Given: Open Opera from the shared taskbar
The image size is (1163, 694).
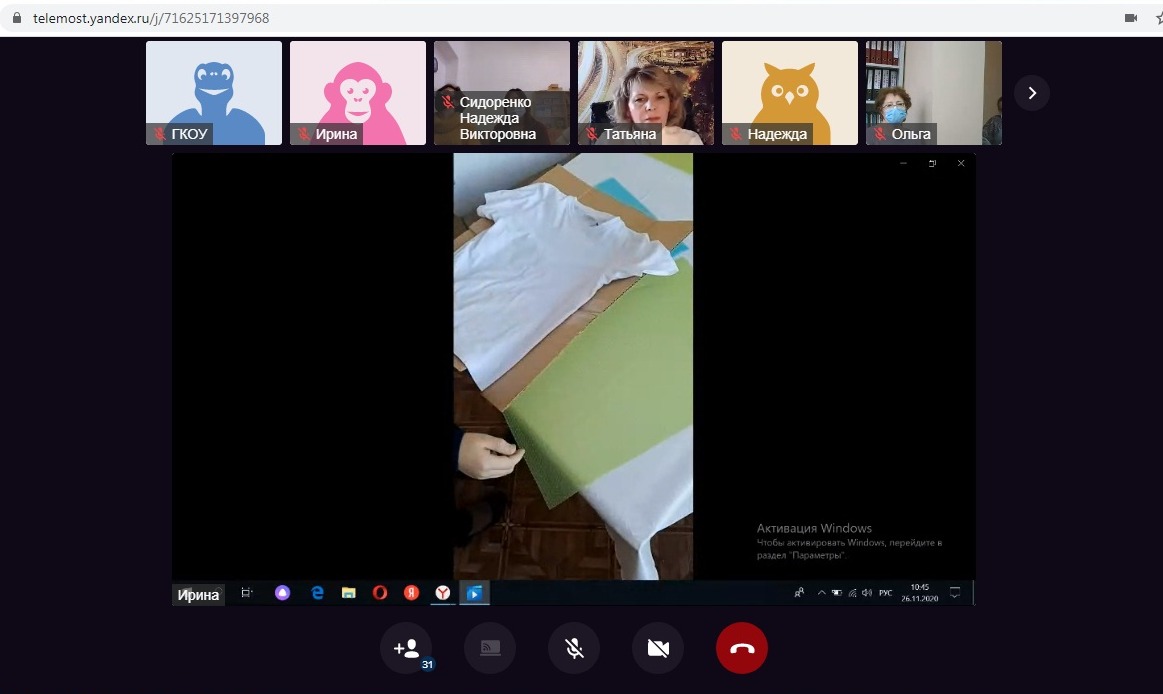Looking at the screenshot, I should point(380,593).
